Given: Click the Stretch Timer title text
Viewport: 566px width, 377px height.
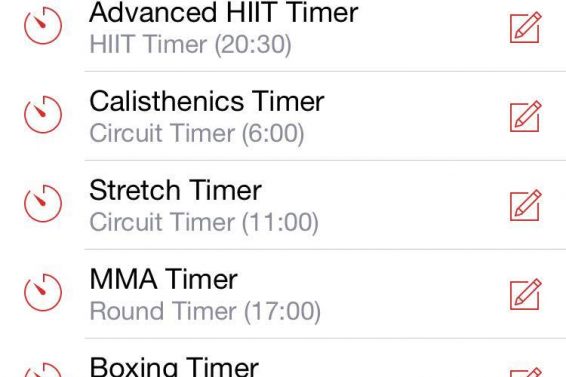Looking at the screenshot, I should [x=175, y=190].
